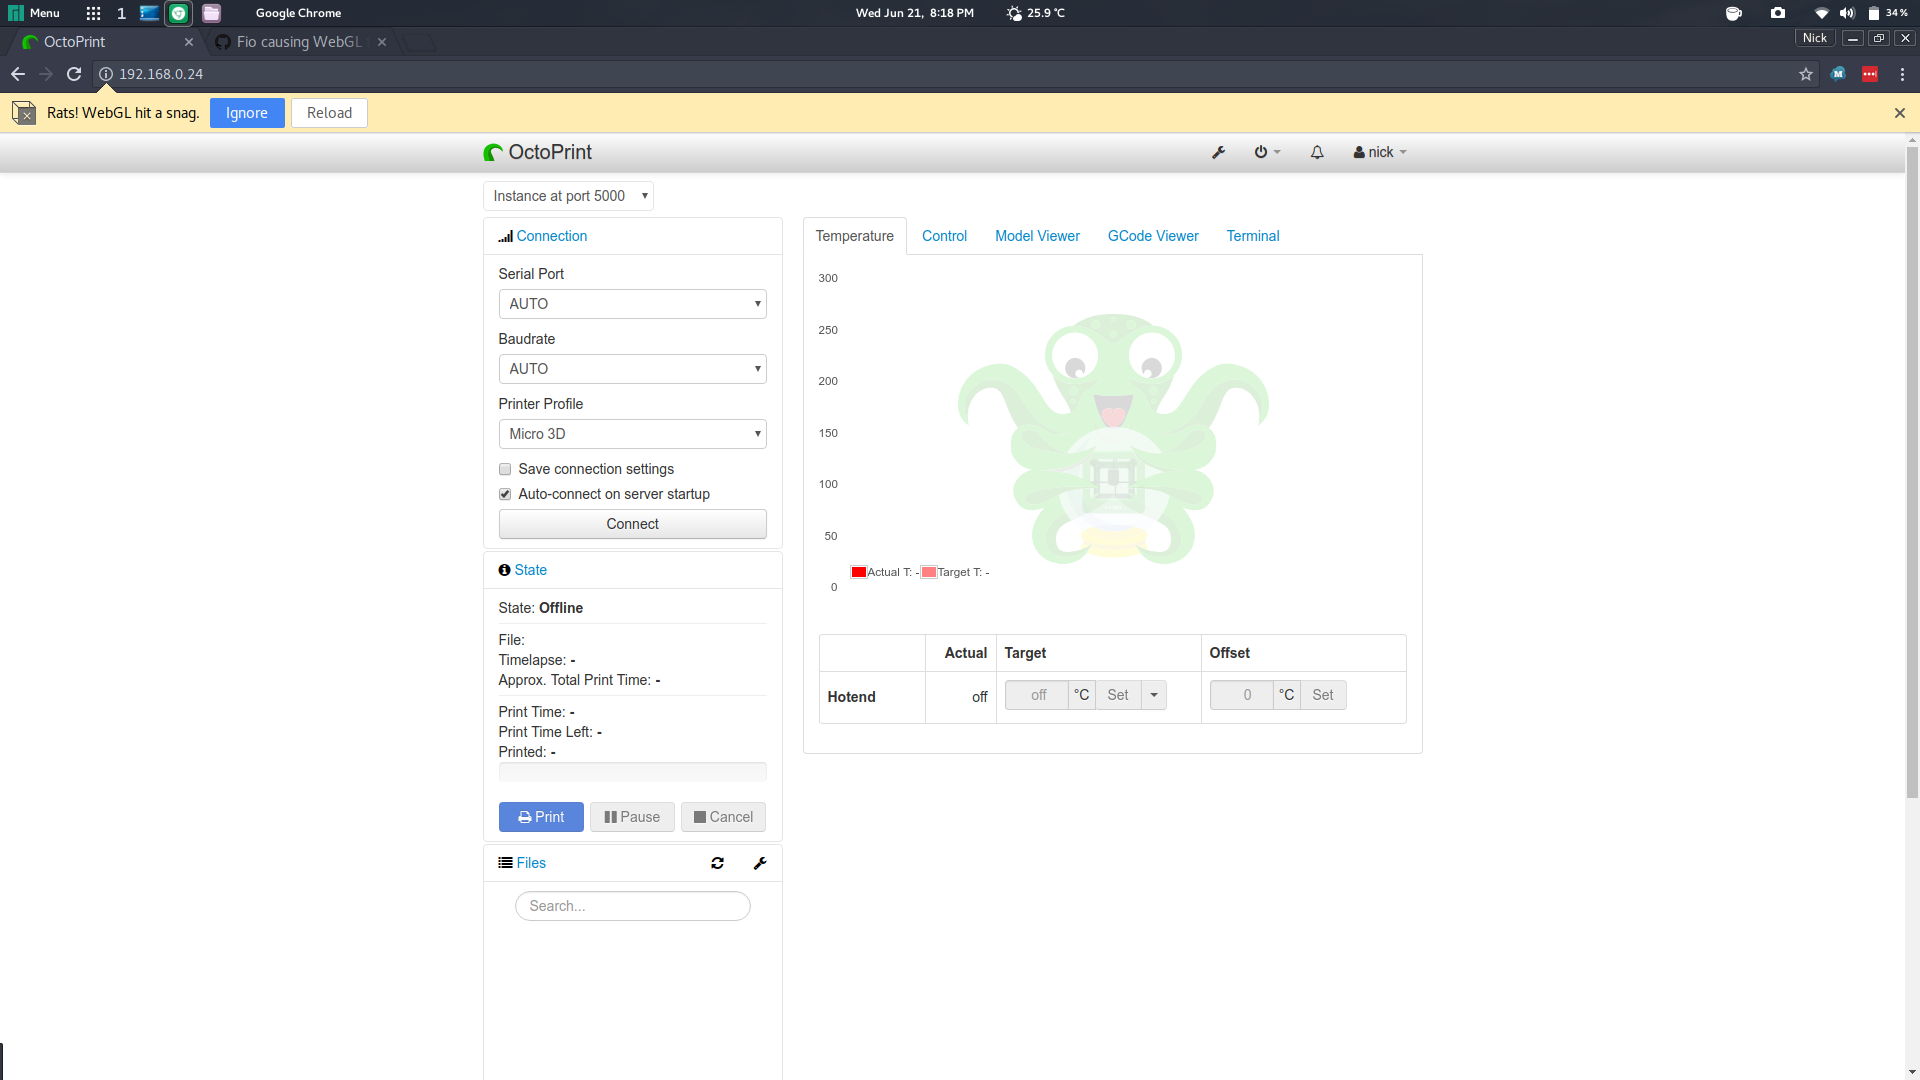Screen dimensions: 1920x1080
Task: Refresh the Files list
Action: coord(717,863)
